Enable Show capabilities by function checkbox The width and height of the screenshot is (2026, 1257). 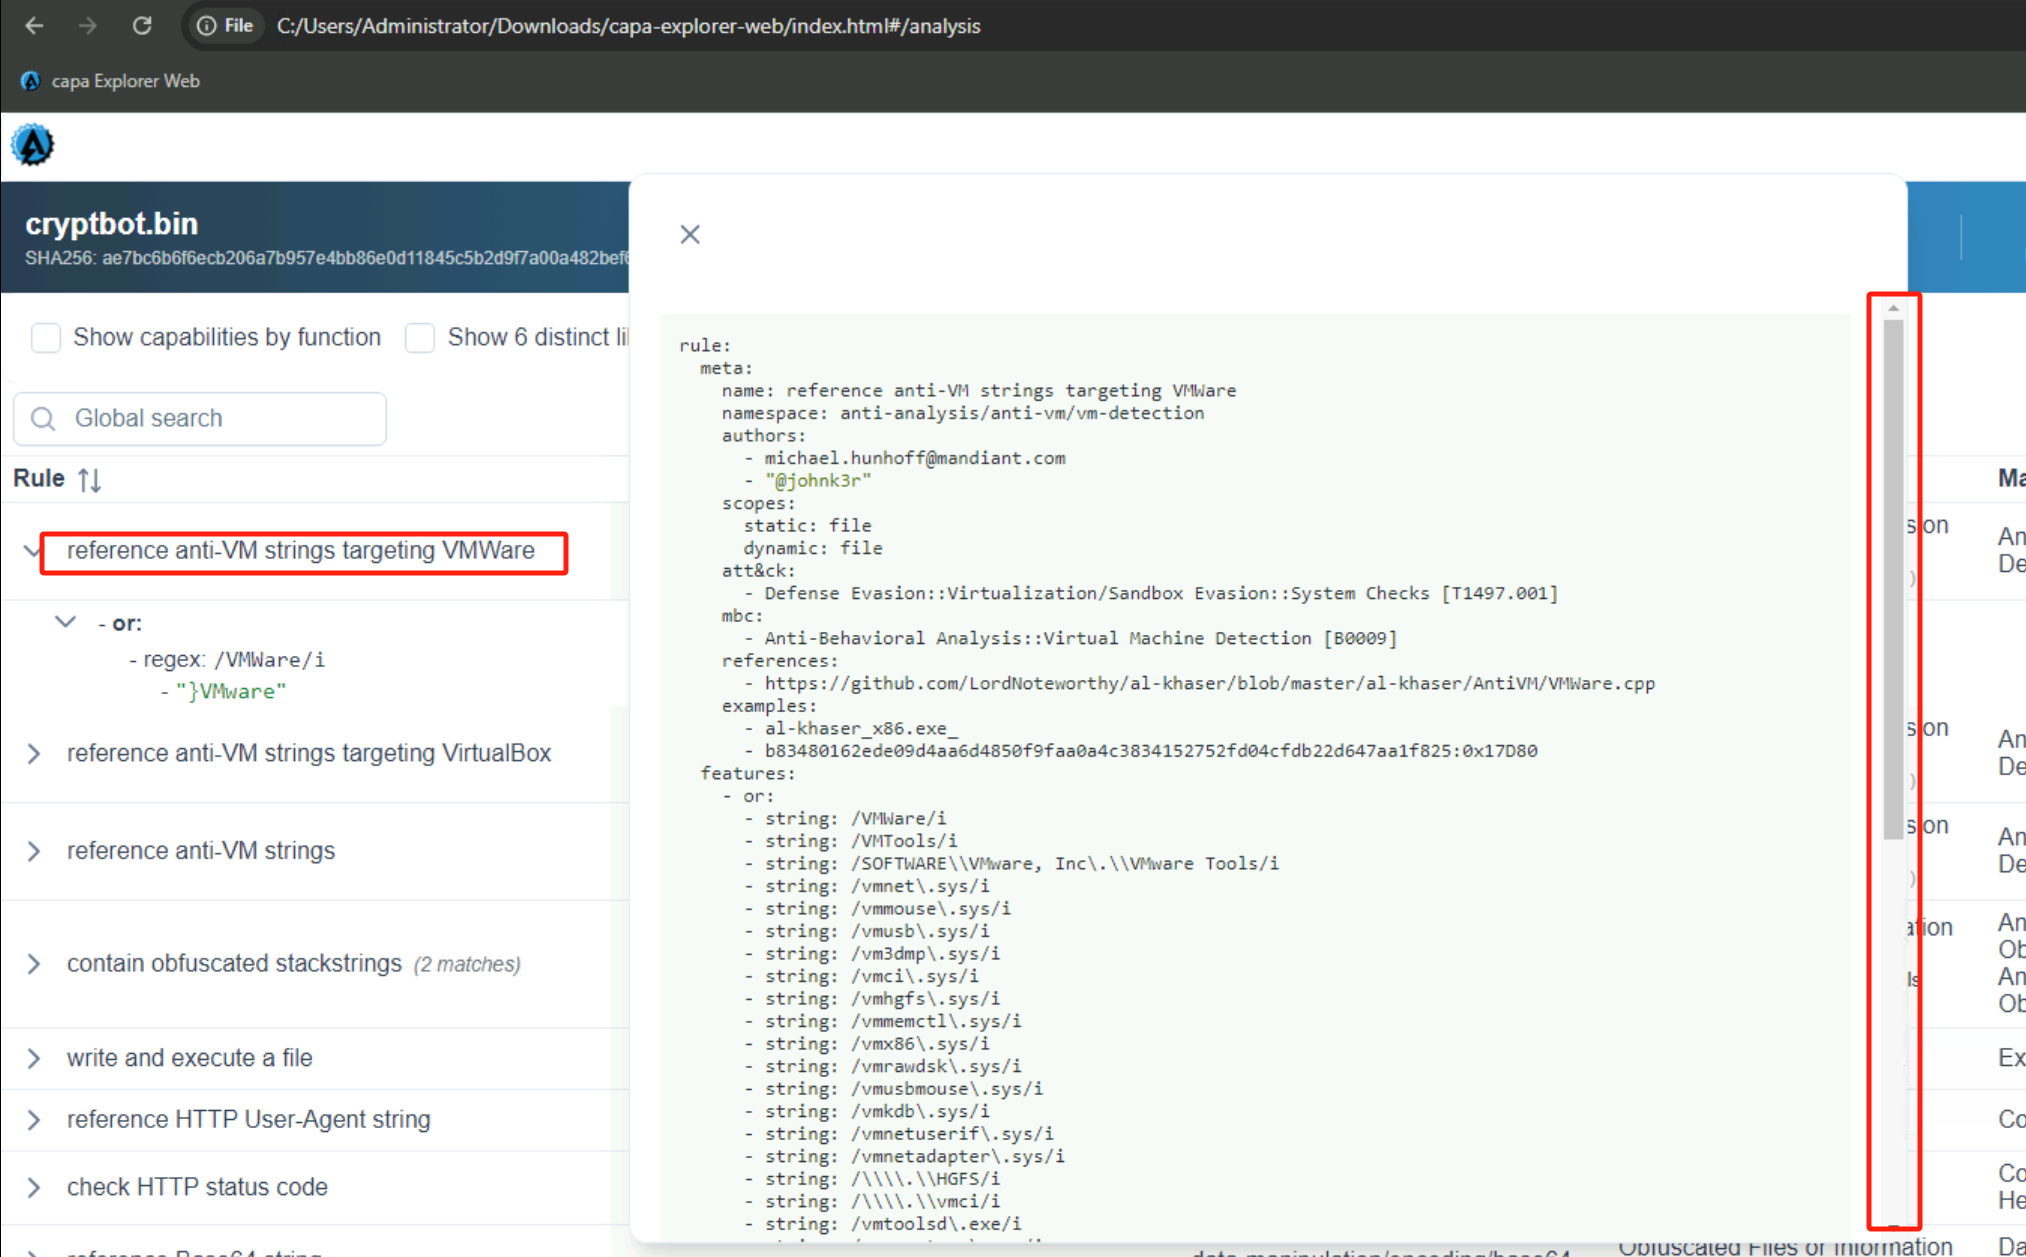click(46, 338)
